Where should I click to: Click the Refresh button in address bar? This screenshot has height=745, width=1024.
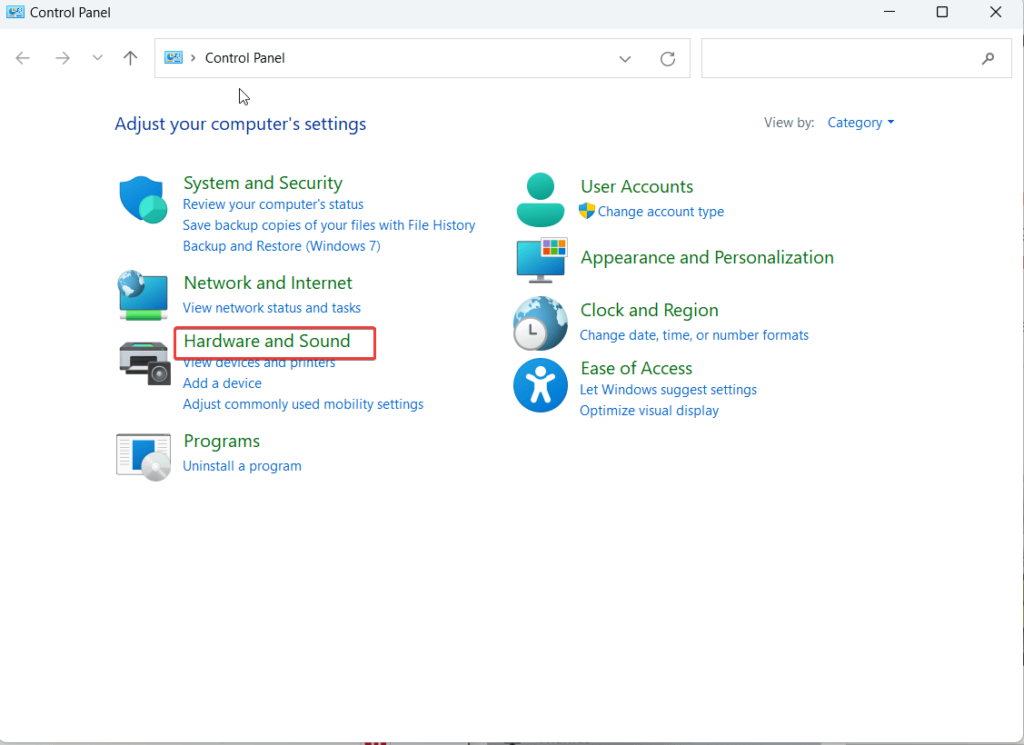[x=668, y=59]
